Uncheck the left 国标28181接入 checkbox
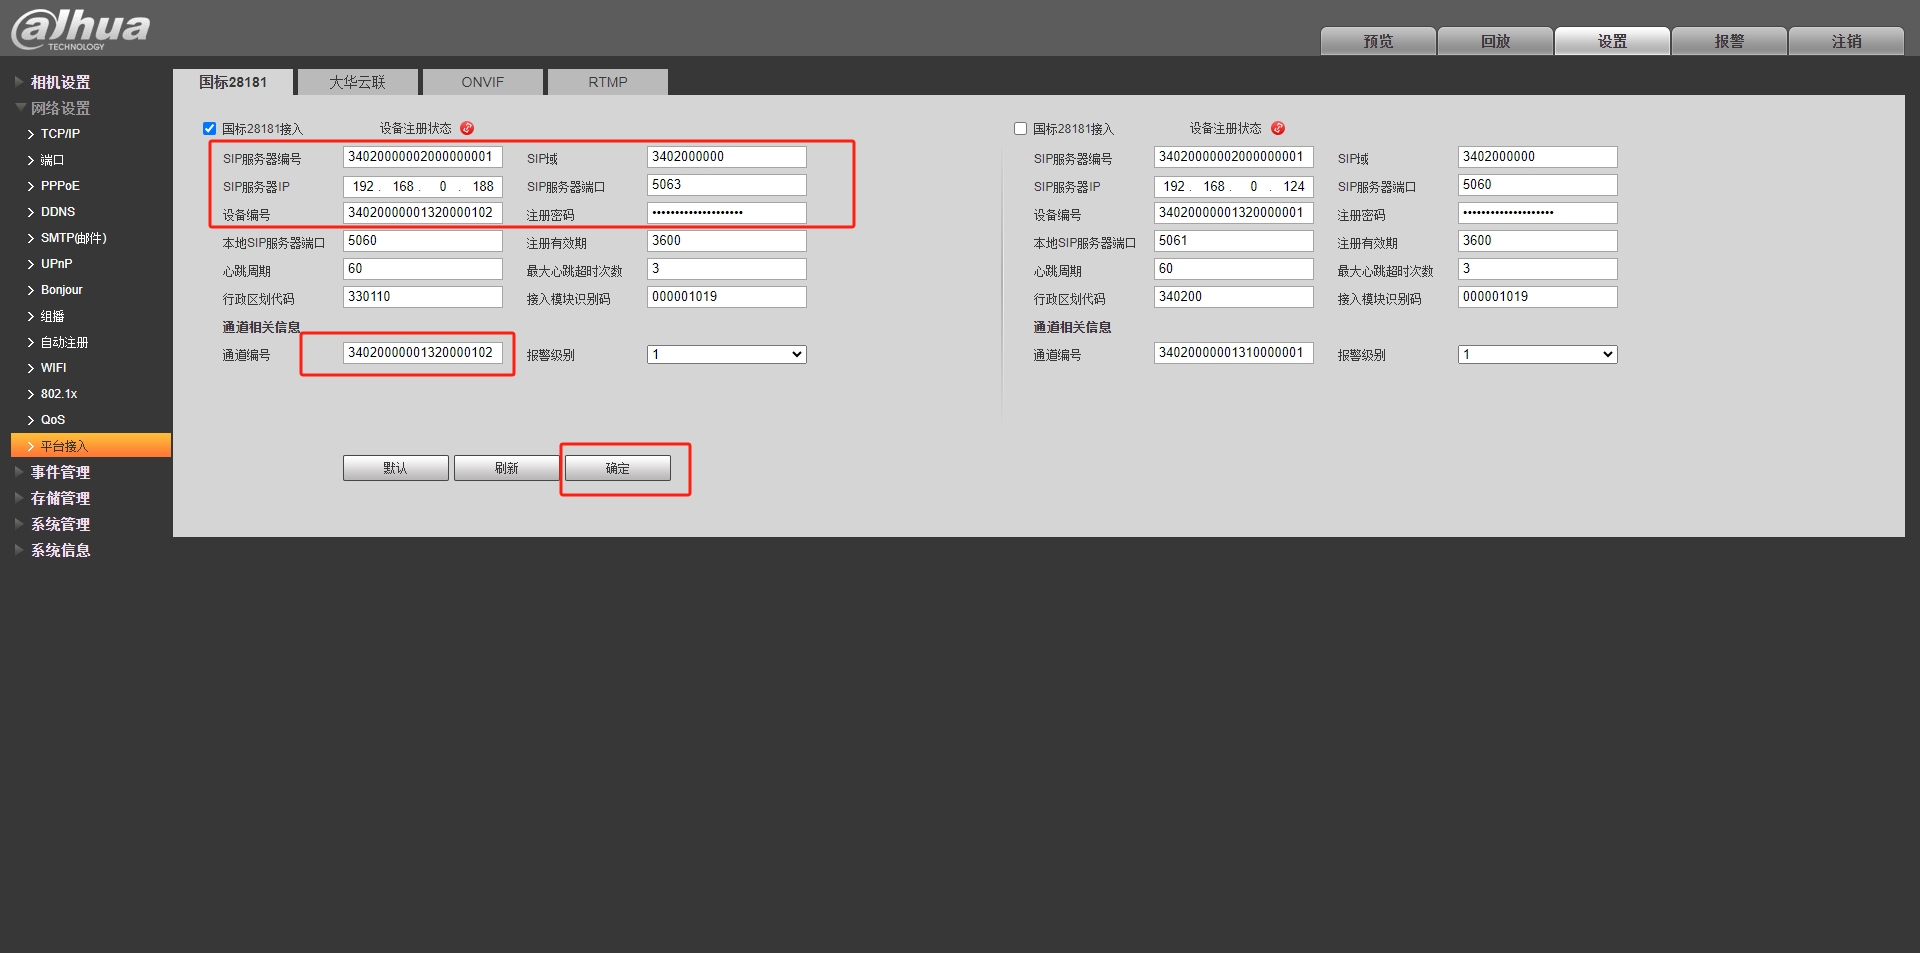 point(210,129)
